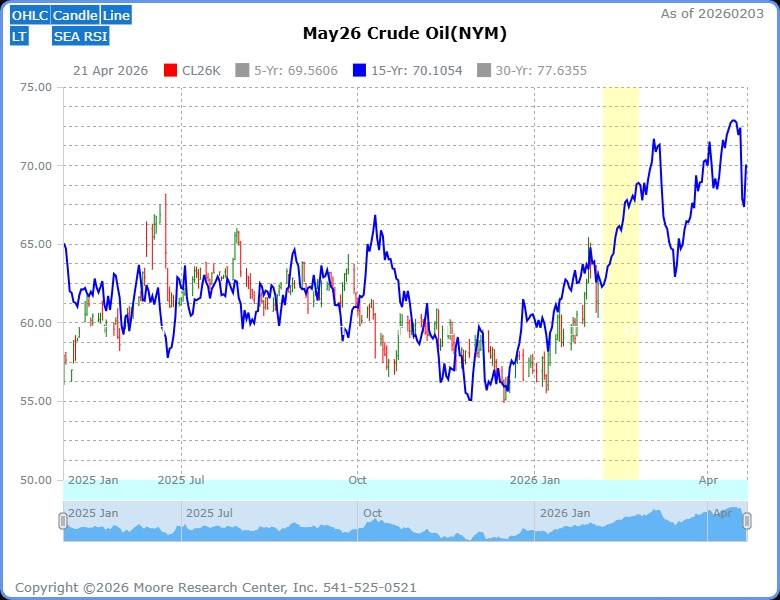Grab the left range navigator handle
The image size is (780, 600).
pyautogui.click(x=63, y=521)
